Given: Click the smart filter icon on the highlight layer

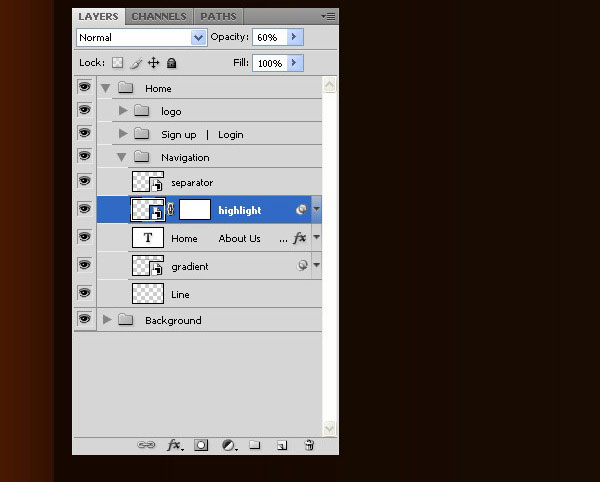Looking at the screenshot, I should click(x=302, y=209).
